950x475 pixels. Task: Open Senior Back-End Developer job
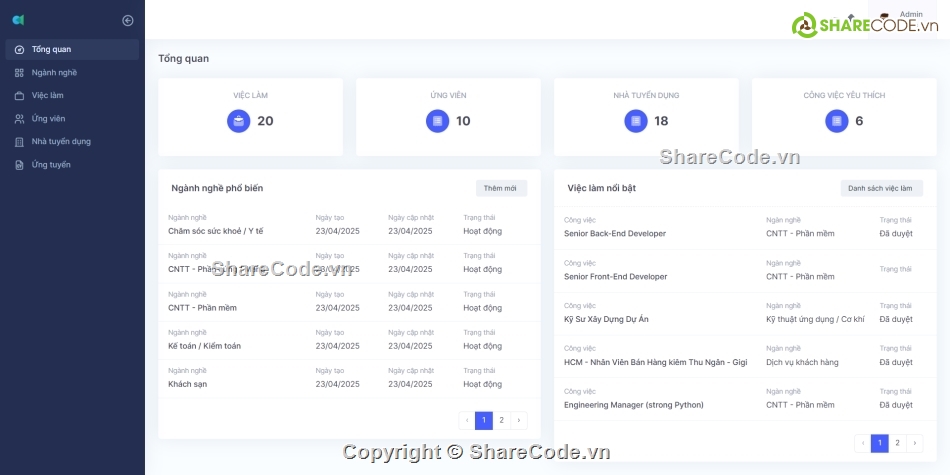click(615, 234)
